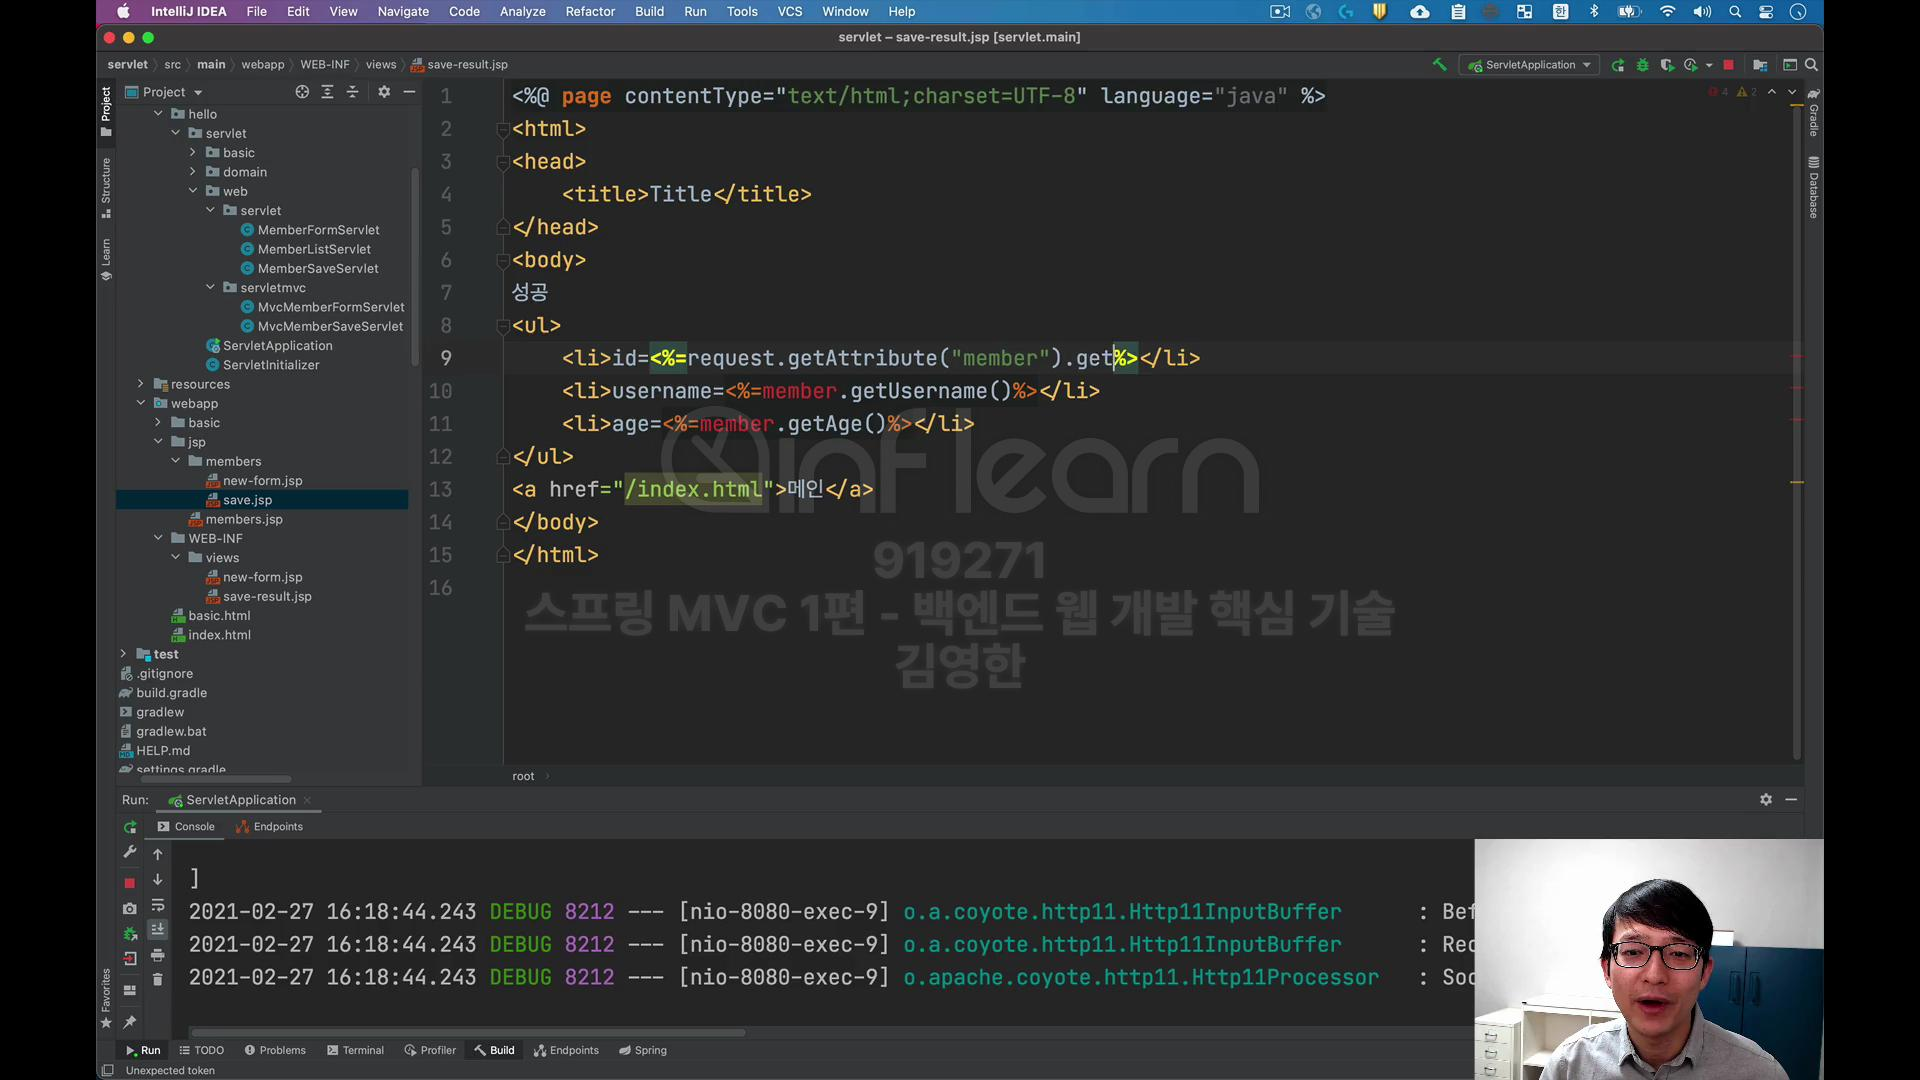Run with Coverage from the toolbar
Viewport: 1920px width, 1080px height.
coord(1667,65)
